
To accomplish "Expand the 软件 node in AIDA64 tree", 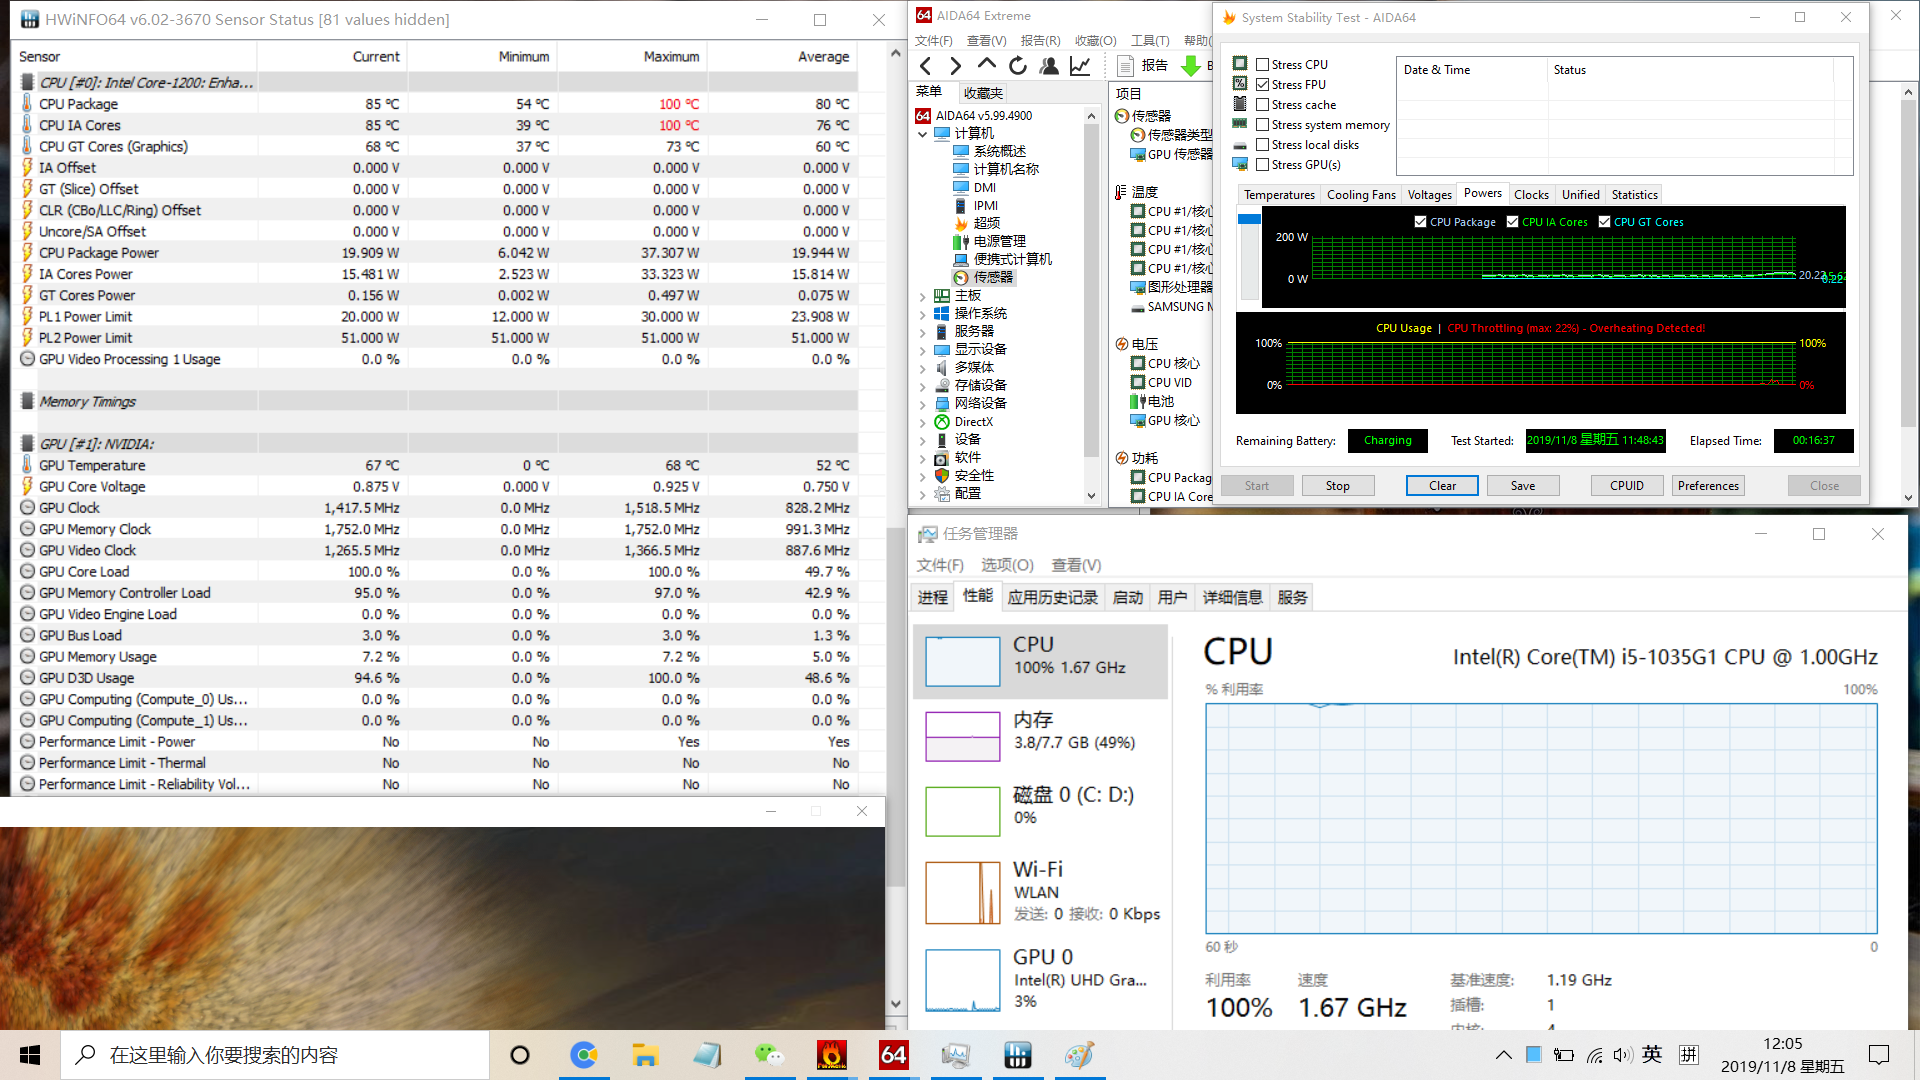I will (922, 458).
